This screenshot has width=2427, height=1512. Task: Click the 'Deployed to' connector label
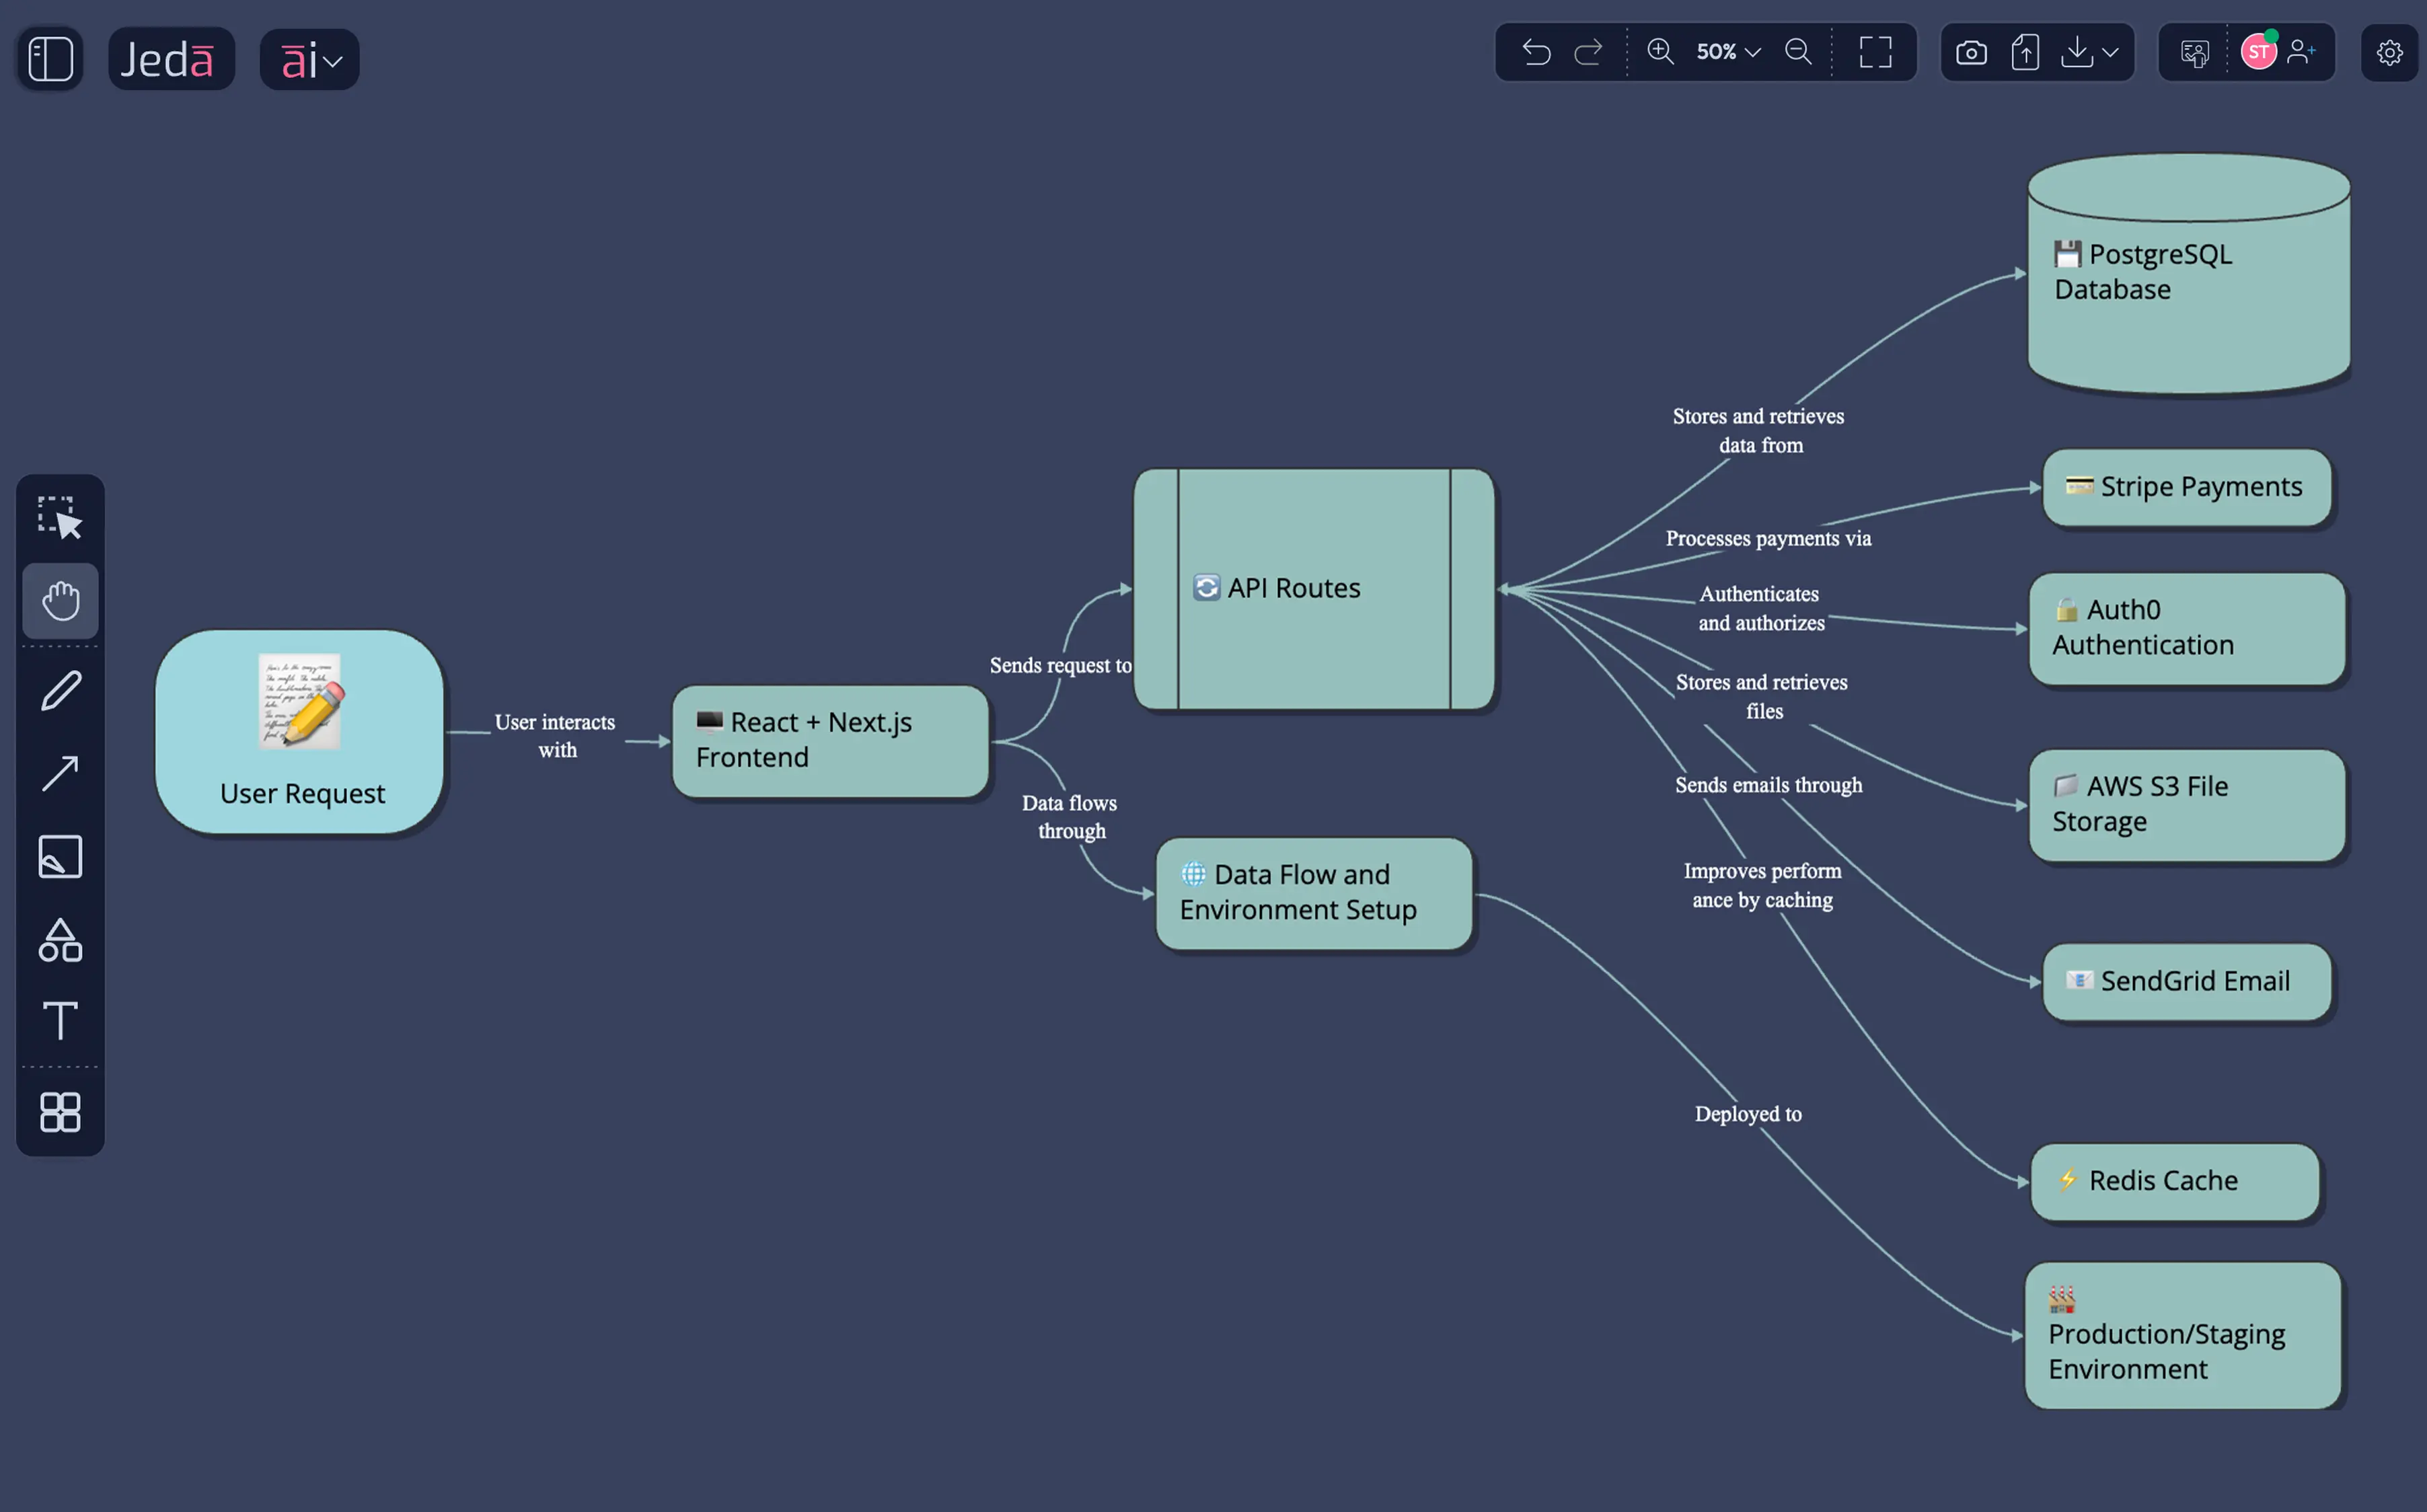pos(1748,1114)
